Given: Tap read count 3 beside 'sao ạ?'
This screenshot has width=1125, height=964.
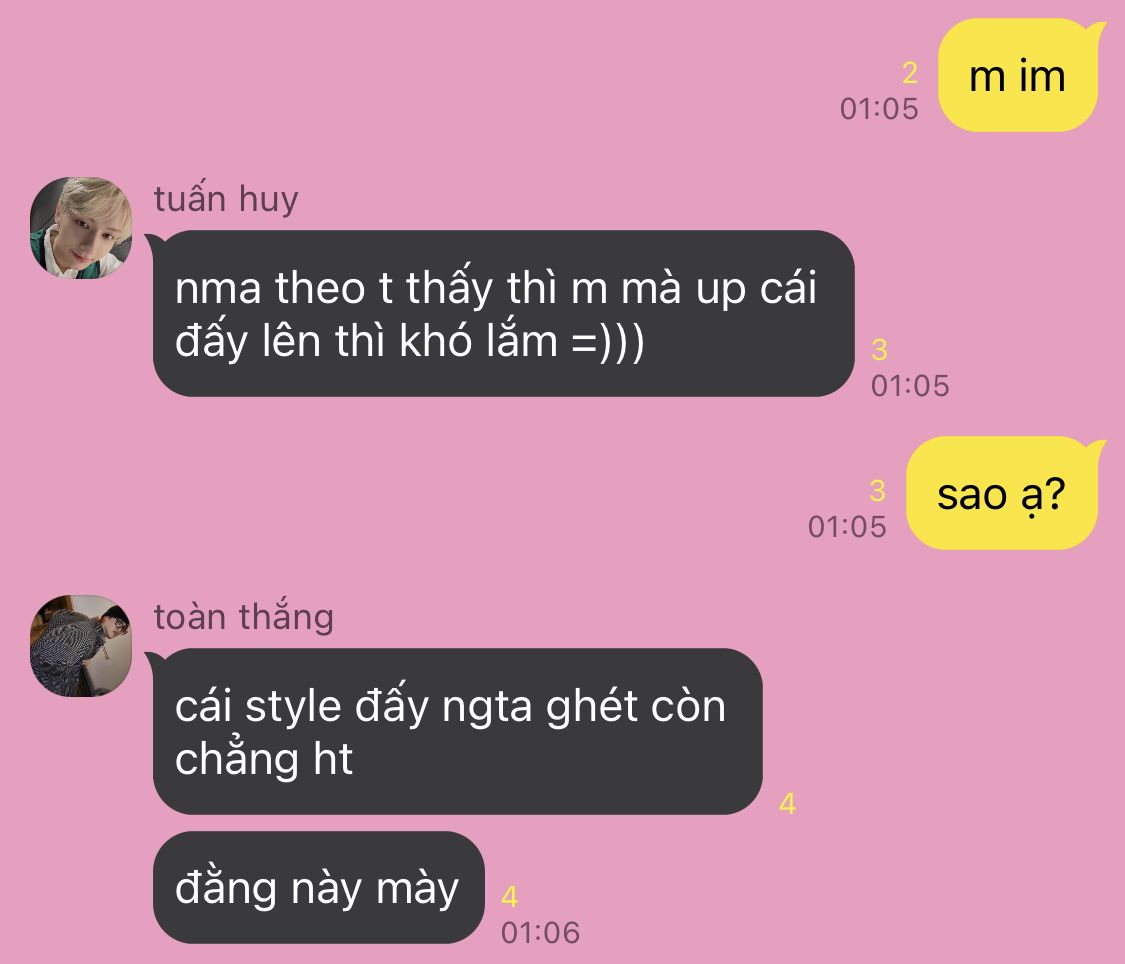Looking at the screenshot, I should (x=877, y=491).
